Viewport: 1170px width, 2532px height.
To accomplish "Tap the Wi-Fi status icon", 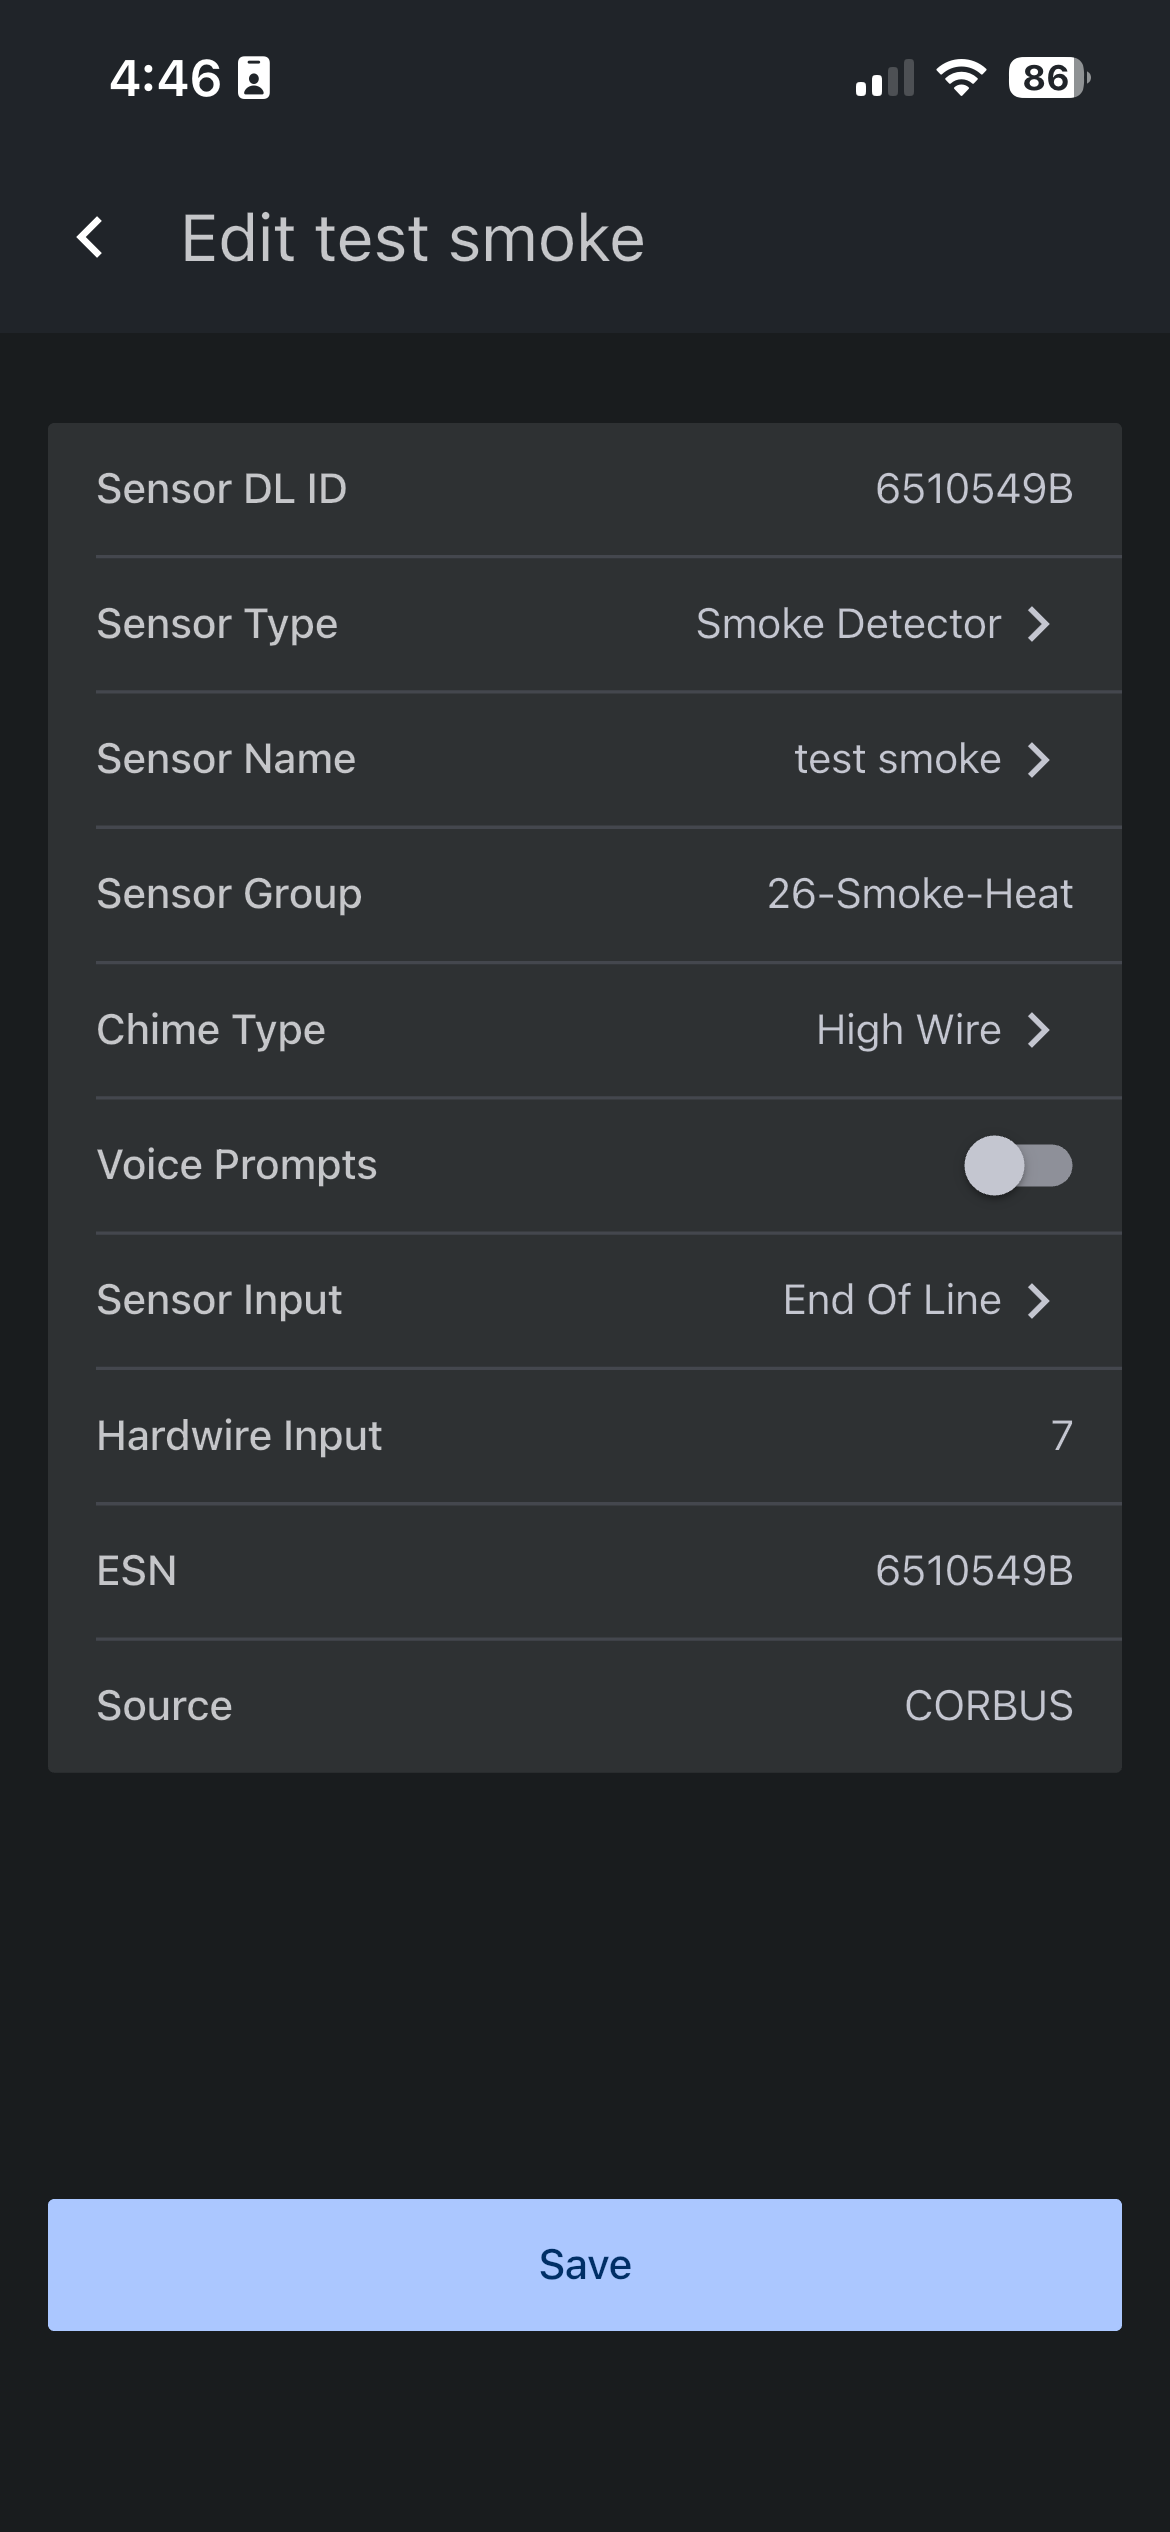I will coord(960,78).
